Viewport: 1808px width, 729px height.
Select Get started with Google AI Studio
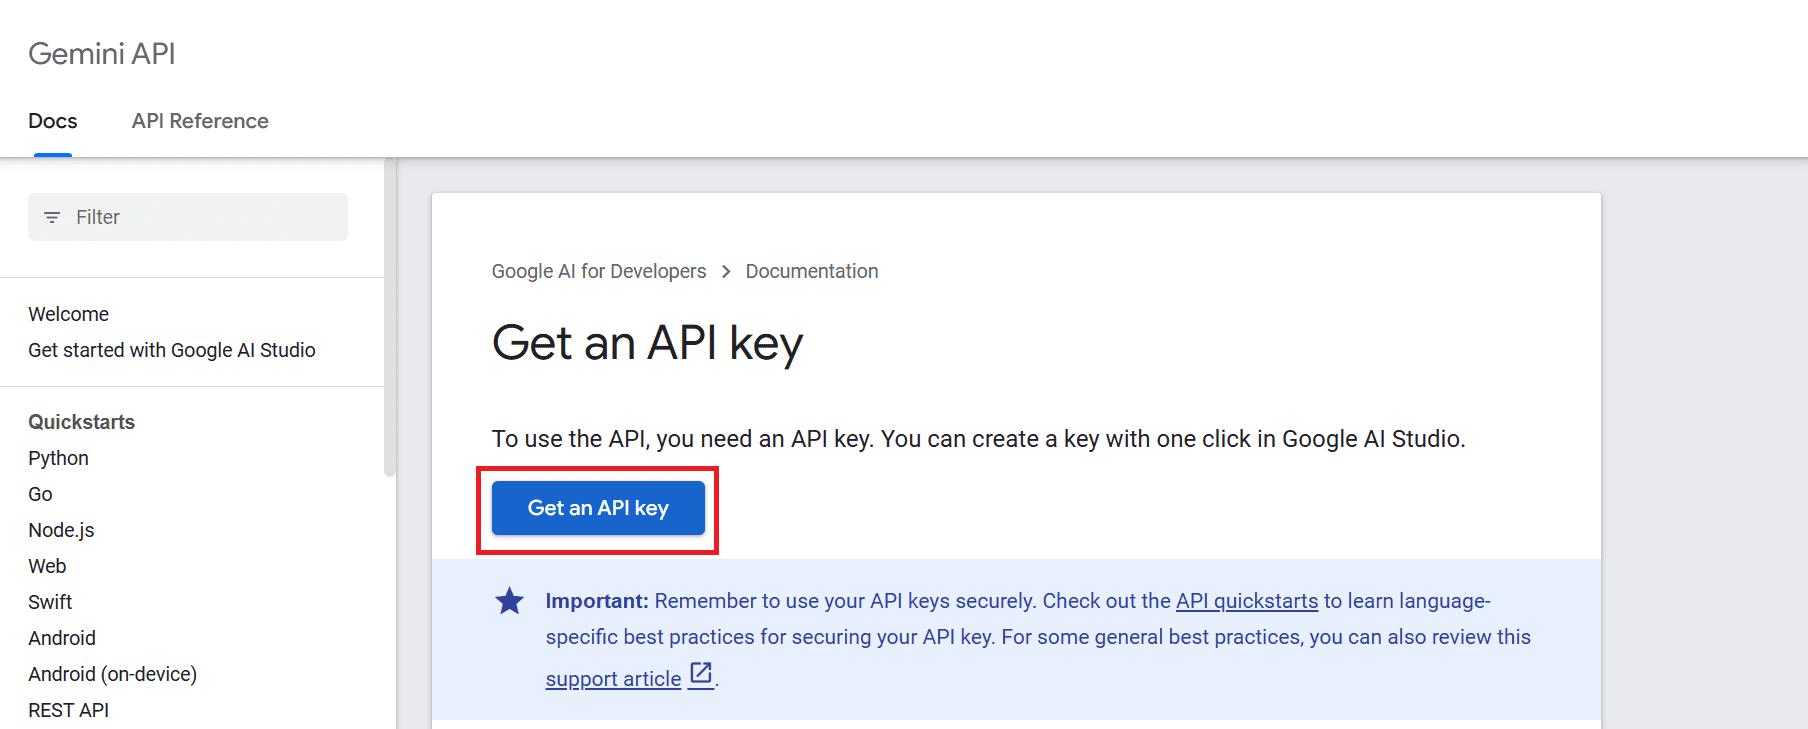click(172, 350)
